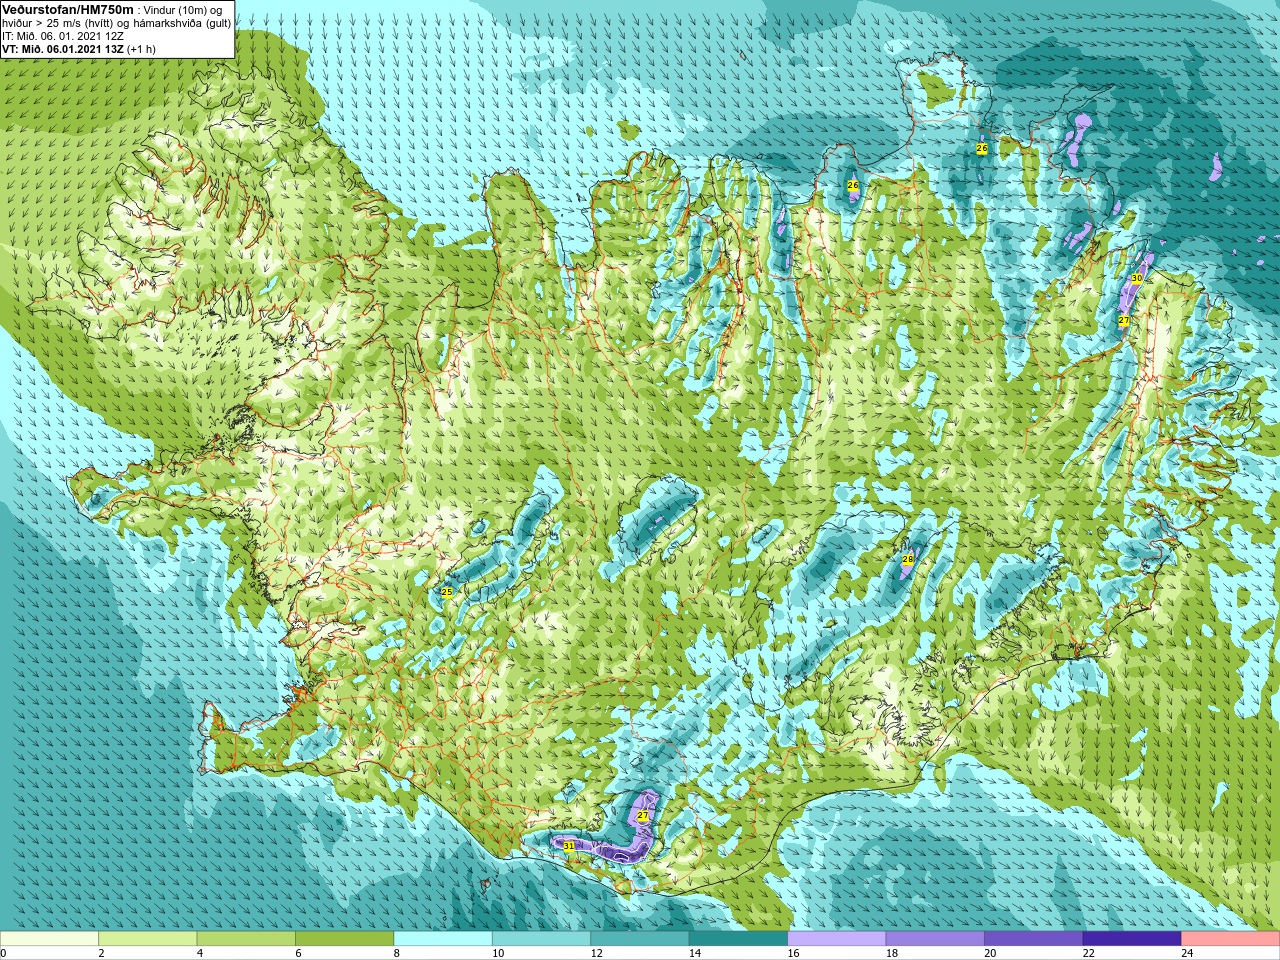
Task: Click the 'IT: Mið. 06. 01. 2021 12Z' line
Action: click(x=63, y=35)
